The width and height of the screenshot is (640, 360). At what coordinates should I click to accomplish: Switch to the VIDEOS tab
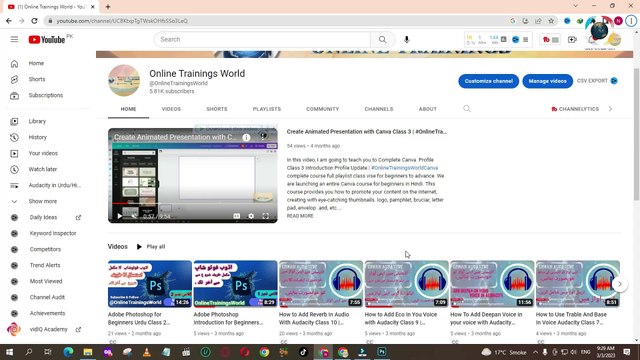(171, 109)
